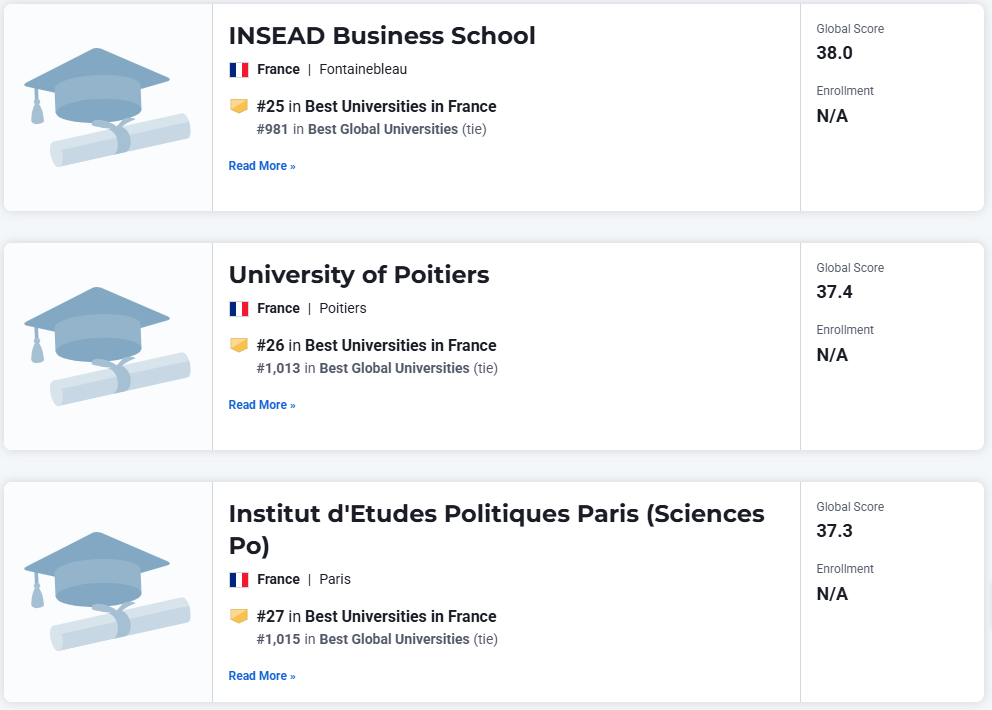This screenshot has height=710, width=992.
Task: Click the city name Paris in location line
Action: pos(335,580)
